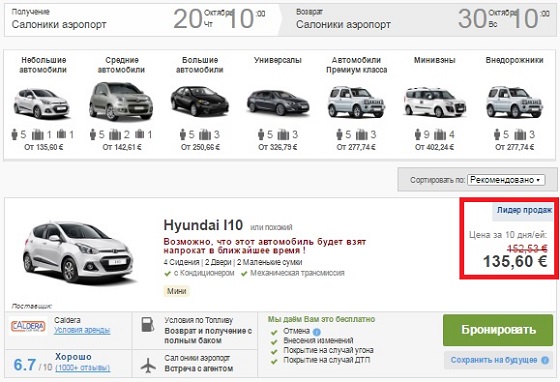Viewport: 560px width, 382px height.
Task: Click the От 142,61 € price
Action: (122, 147)
